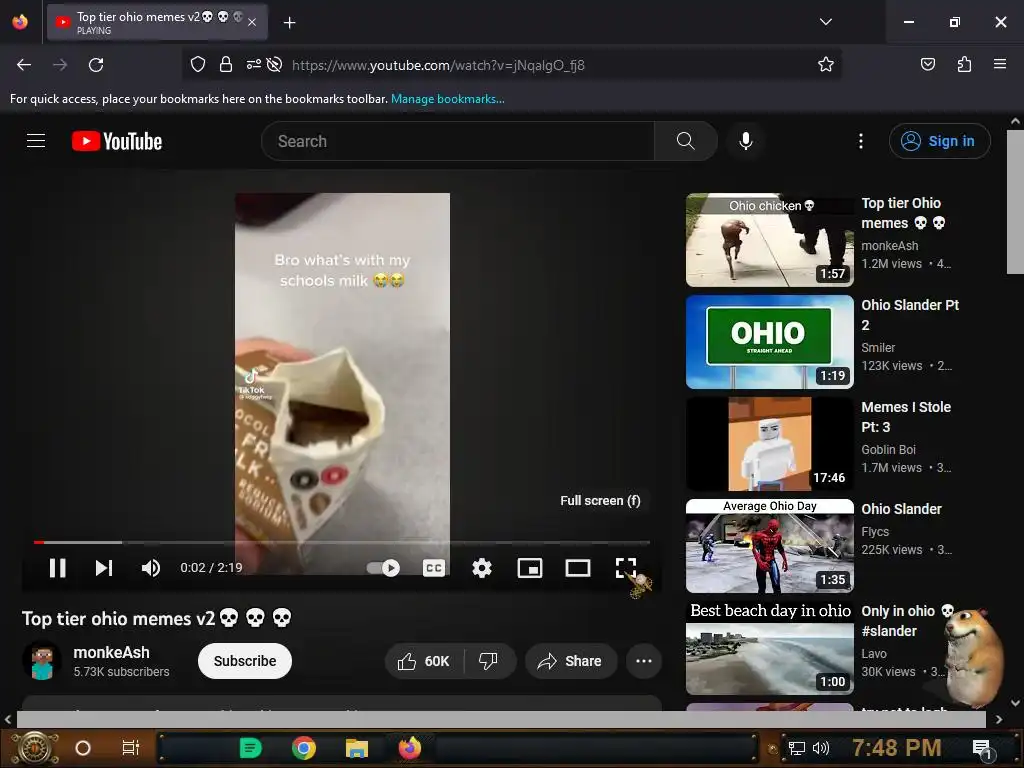
Task: Save to Pocket
Action: 928,65
